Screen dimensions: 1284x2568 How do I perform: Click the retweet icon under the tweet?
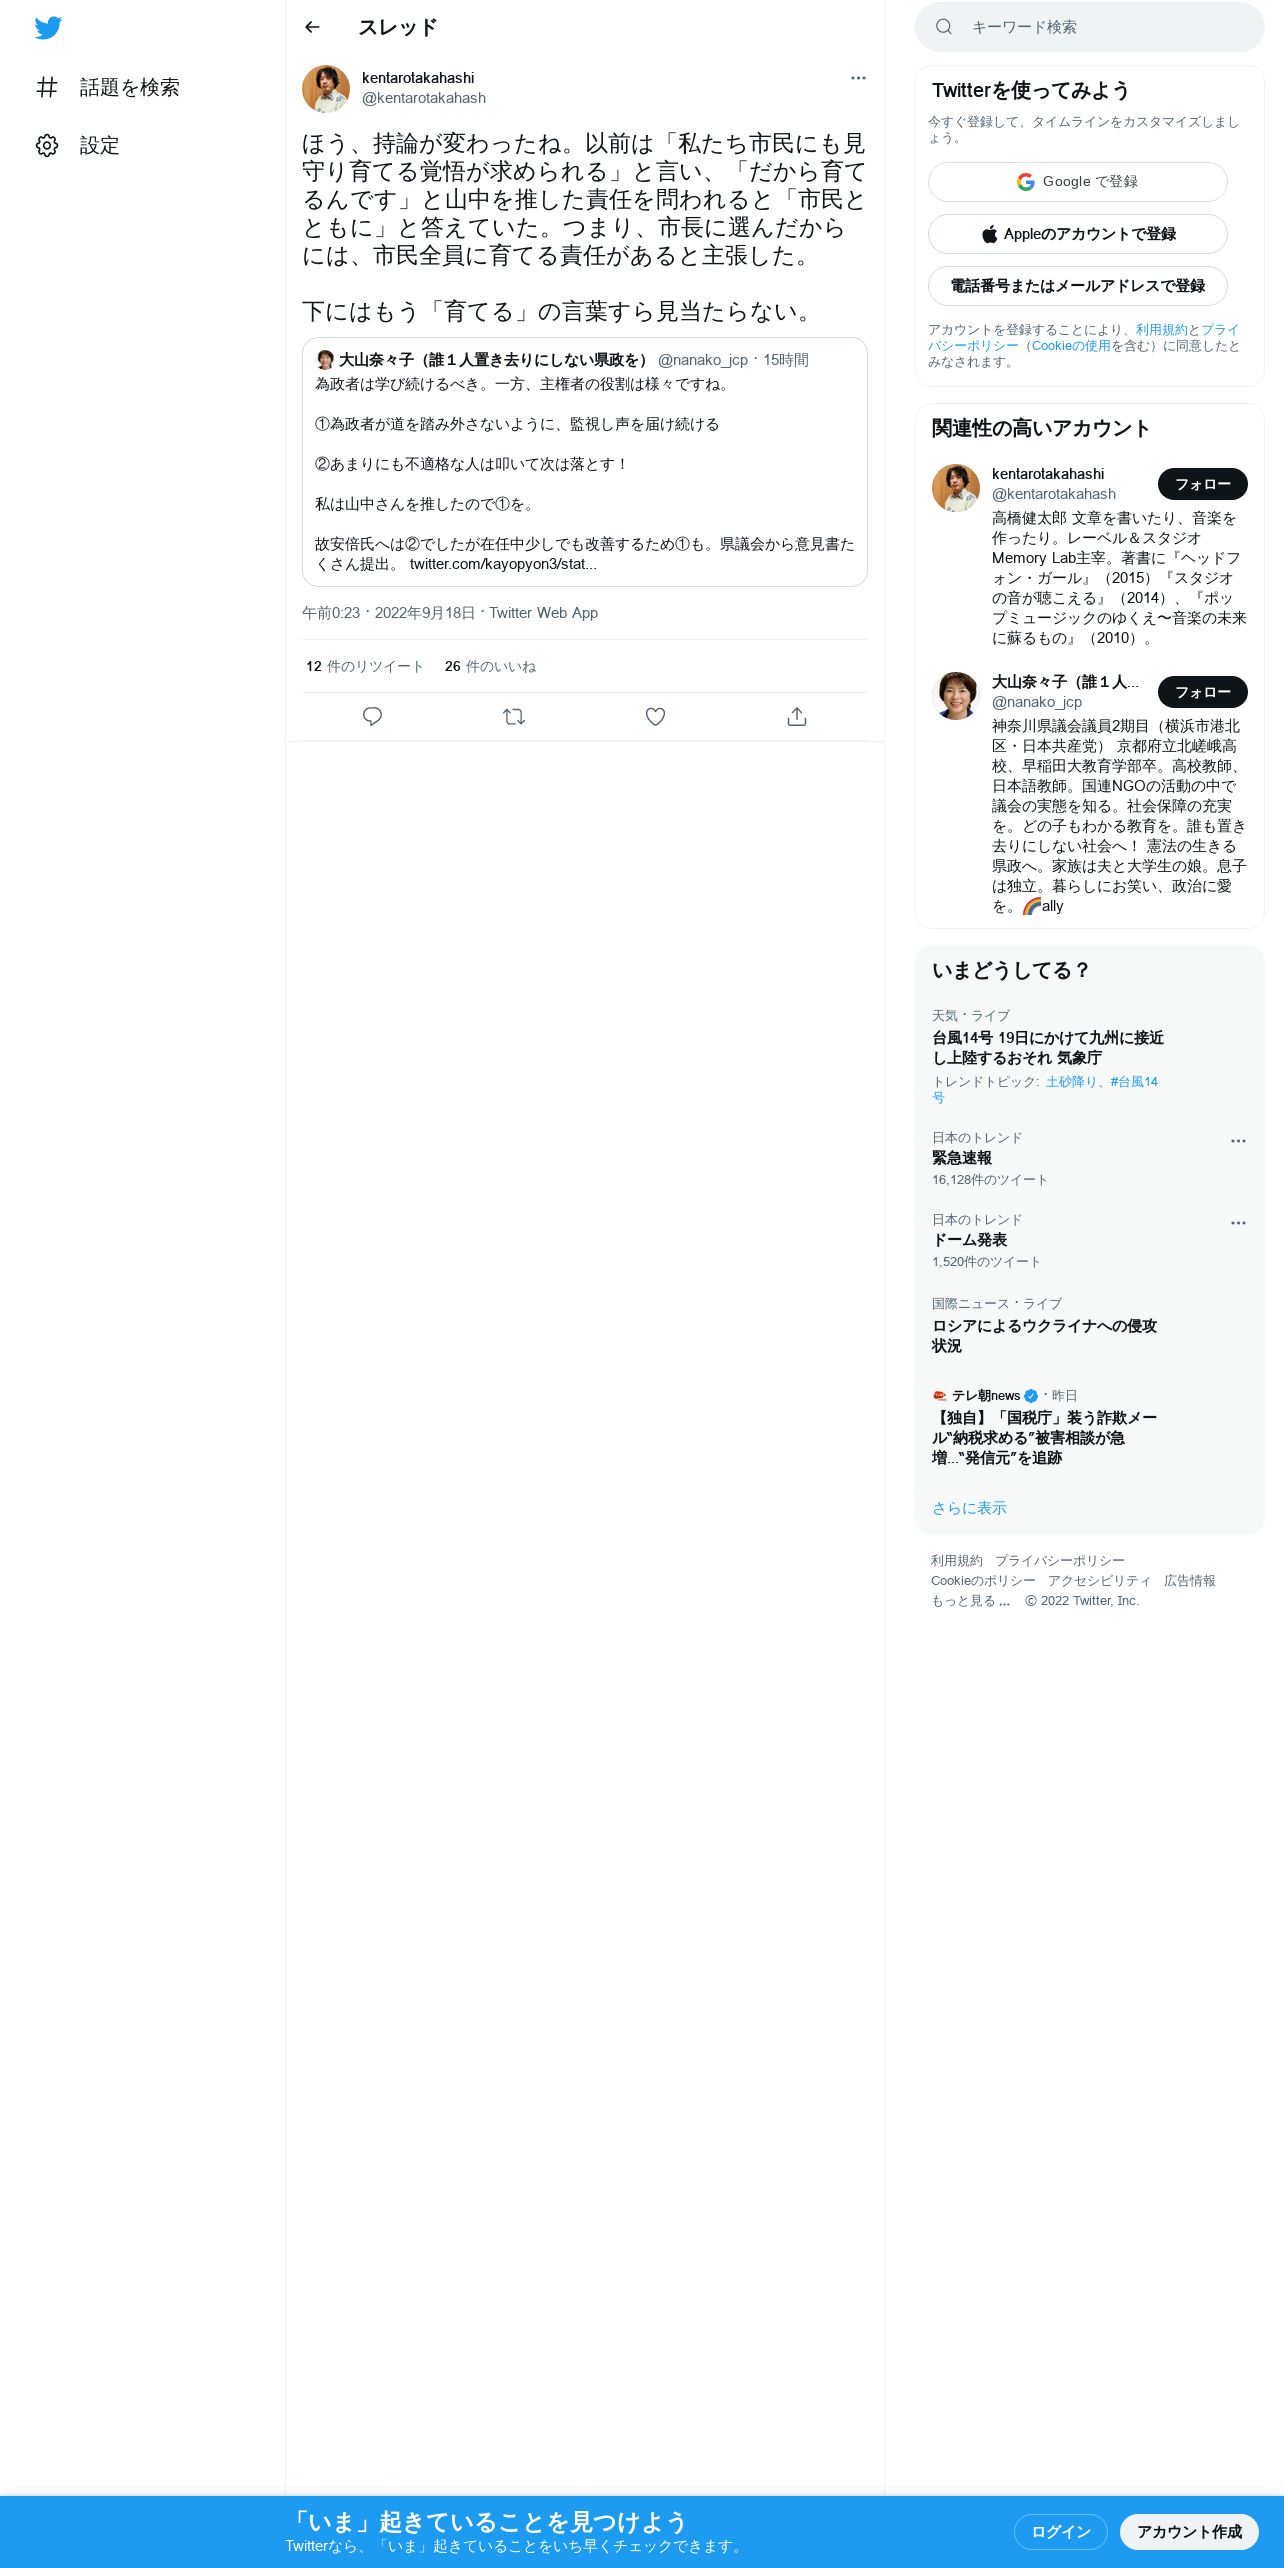(x=514, y=716)
